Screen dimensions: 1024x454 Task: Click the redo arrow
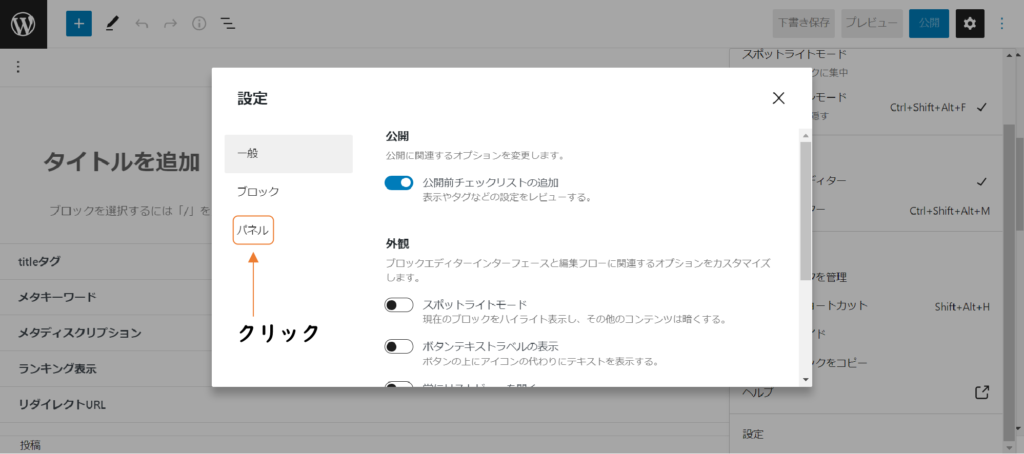pyautogui.click(x=170, y=24)
